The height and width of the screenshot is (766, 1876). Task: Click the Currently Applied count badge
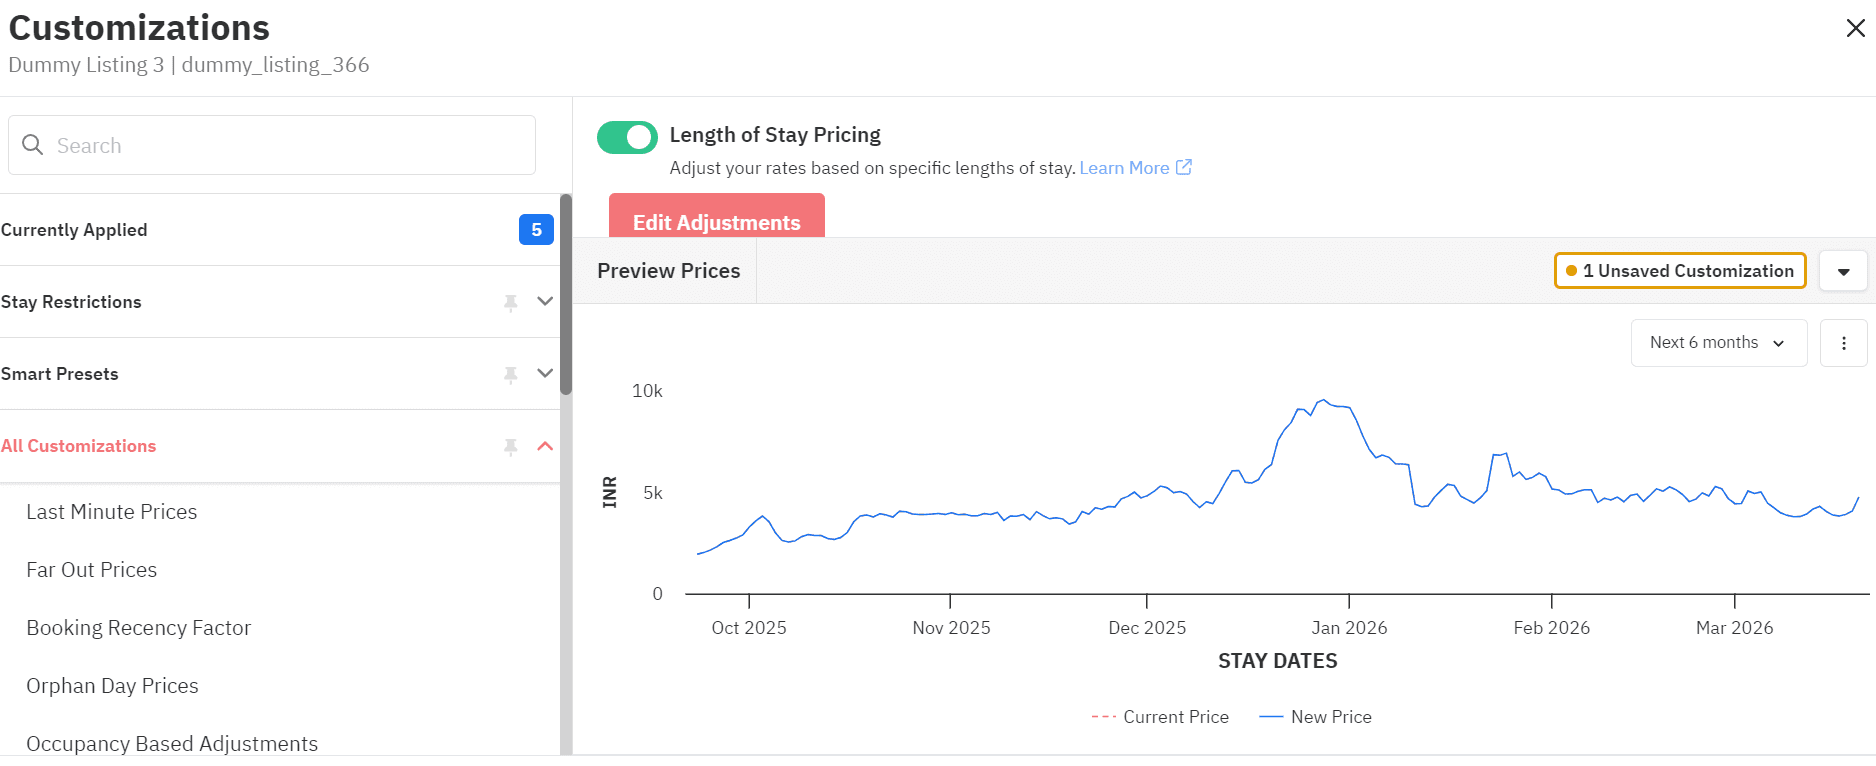tap(536, 230)
